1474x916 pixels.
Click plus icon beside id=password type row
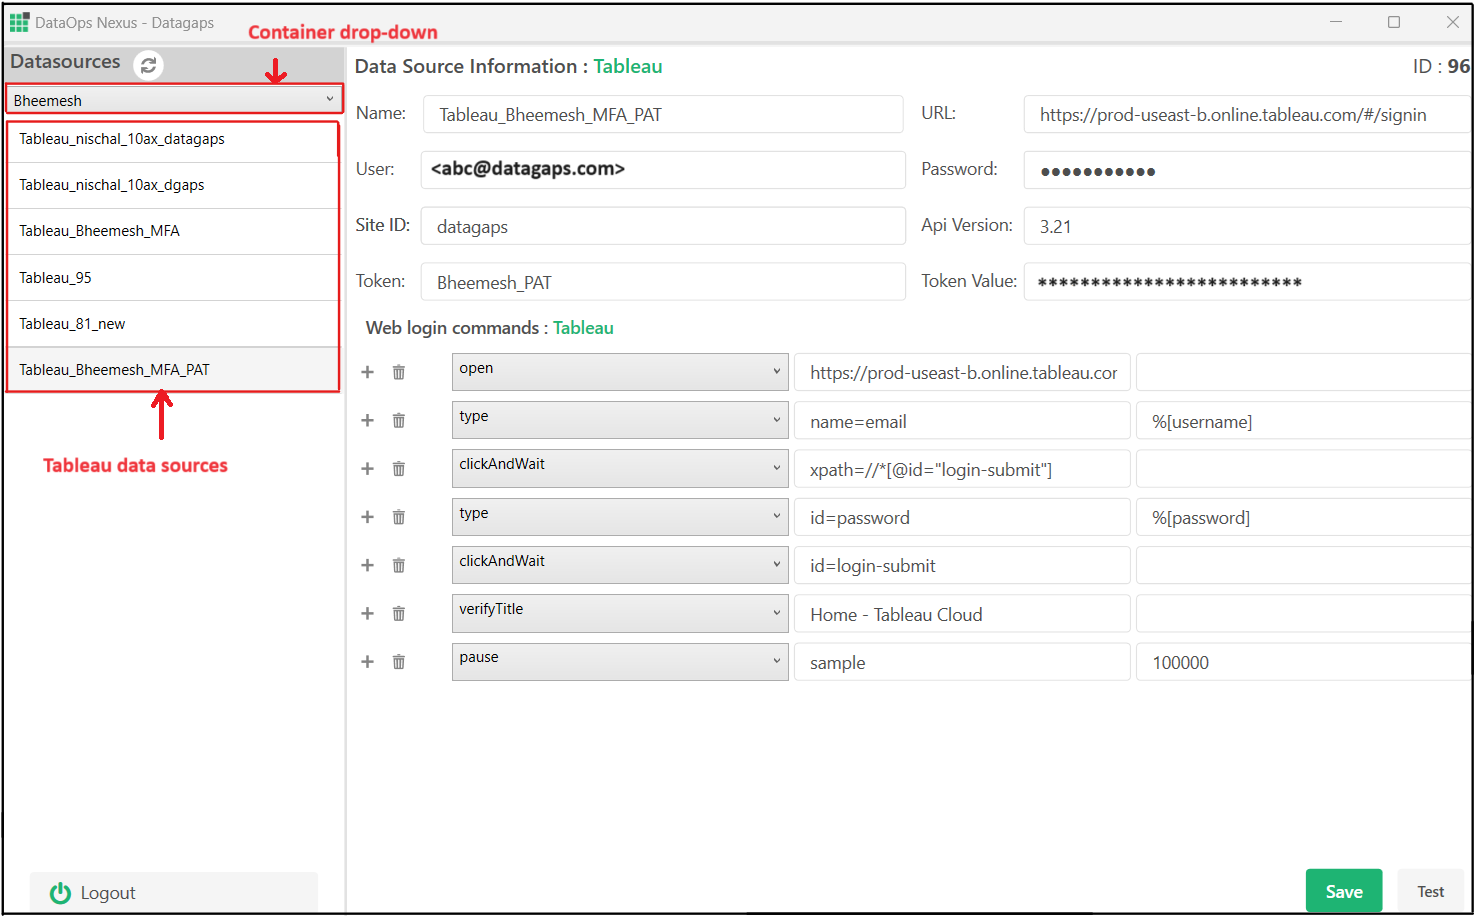[x=367, y=517]
